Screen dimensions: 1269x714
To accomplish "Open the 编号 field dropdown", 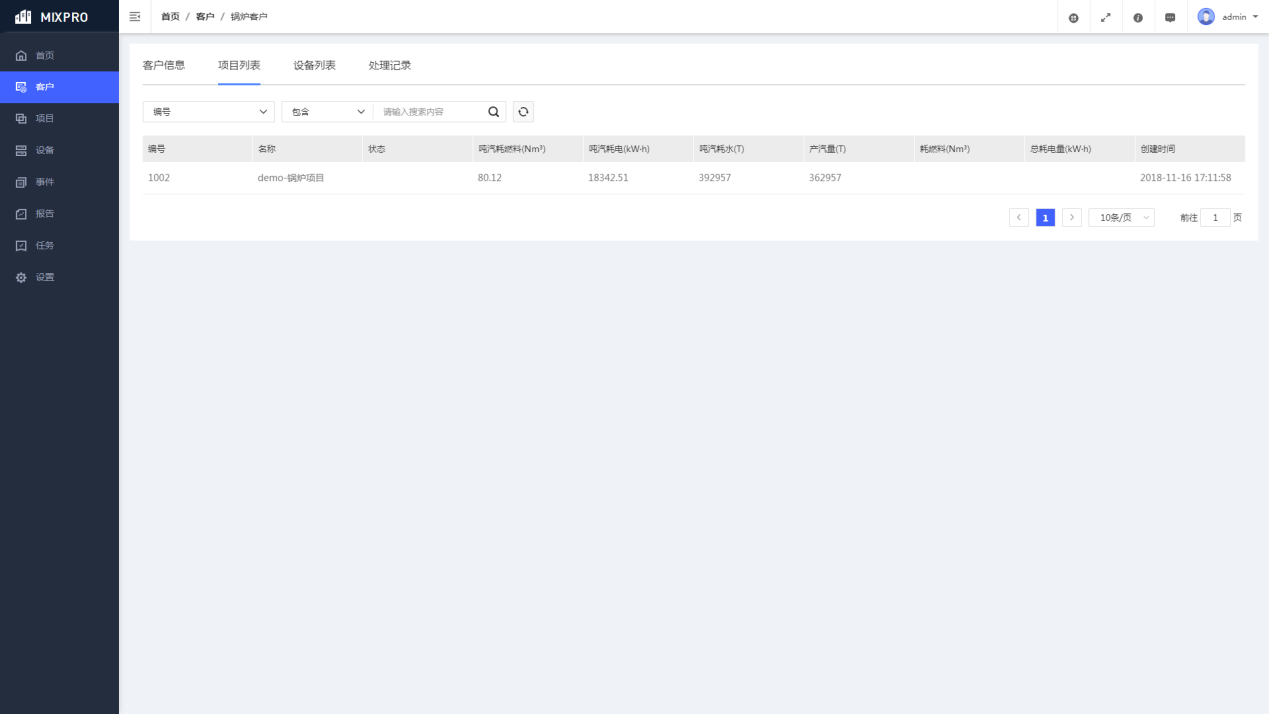I will pyautogui.click(x=208, y=112).
